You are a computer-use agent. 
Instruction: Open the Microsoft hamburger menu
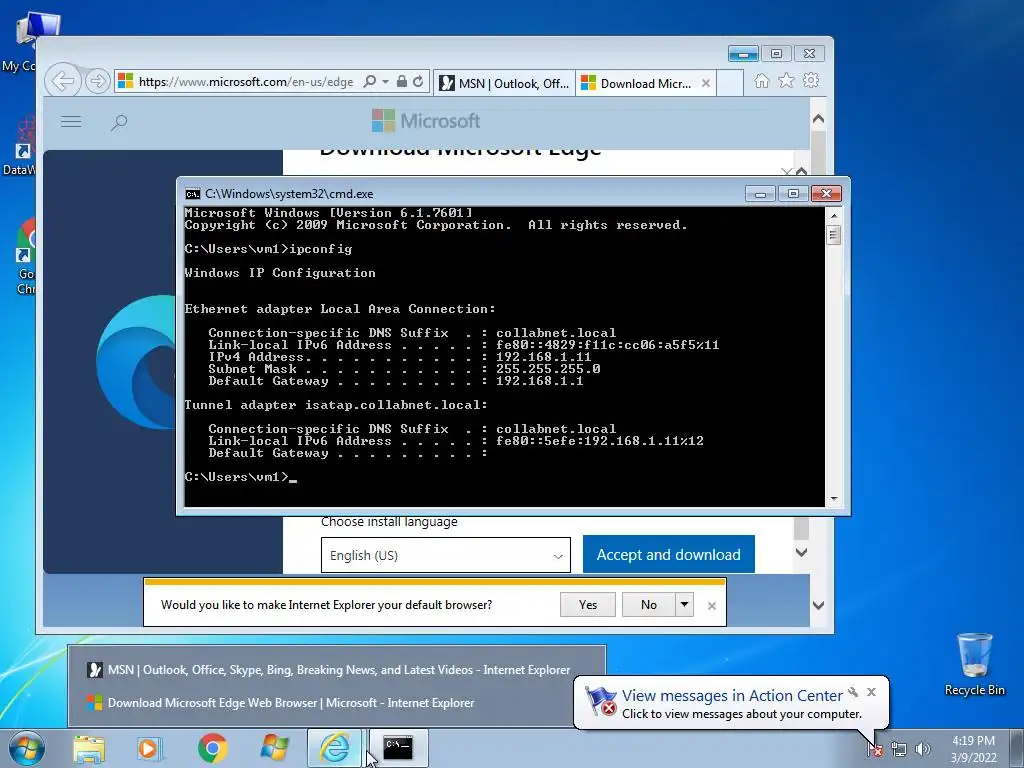click(71, 121)
